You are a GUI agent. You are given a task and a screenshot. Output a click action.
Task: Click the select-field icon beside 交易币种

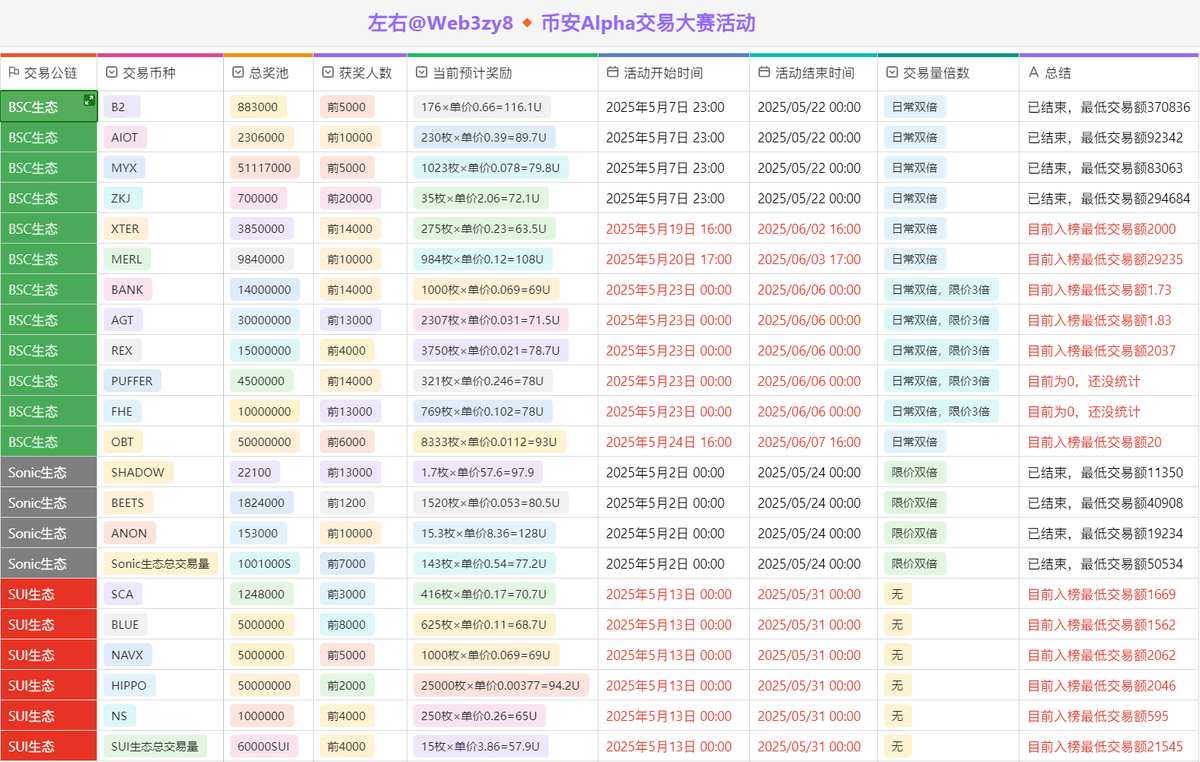point(112,73)
